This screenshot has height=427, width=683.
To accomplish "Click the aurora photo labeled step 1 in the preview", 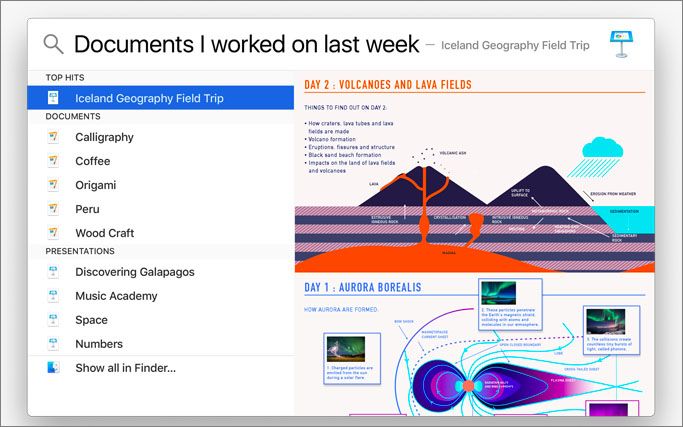I will point(346,349).
